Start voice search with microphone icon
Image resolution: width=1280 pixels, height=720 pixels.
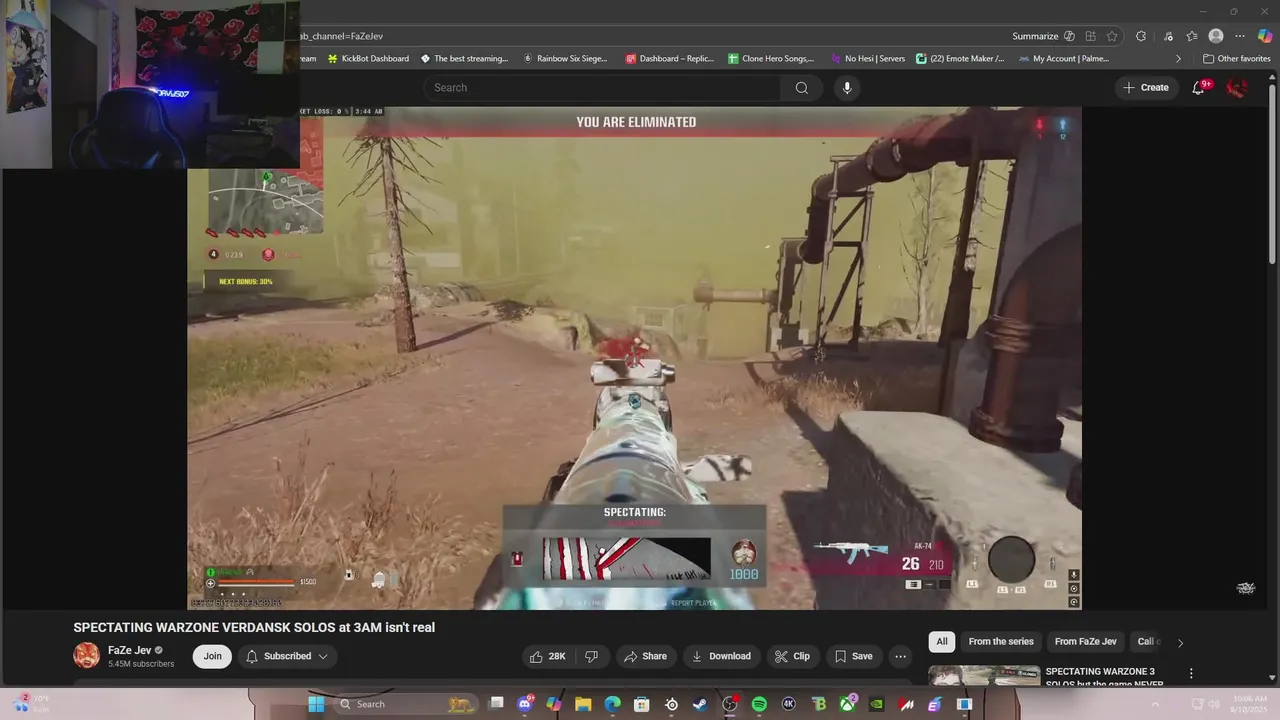(847, 88)
